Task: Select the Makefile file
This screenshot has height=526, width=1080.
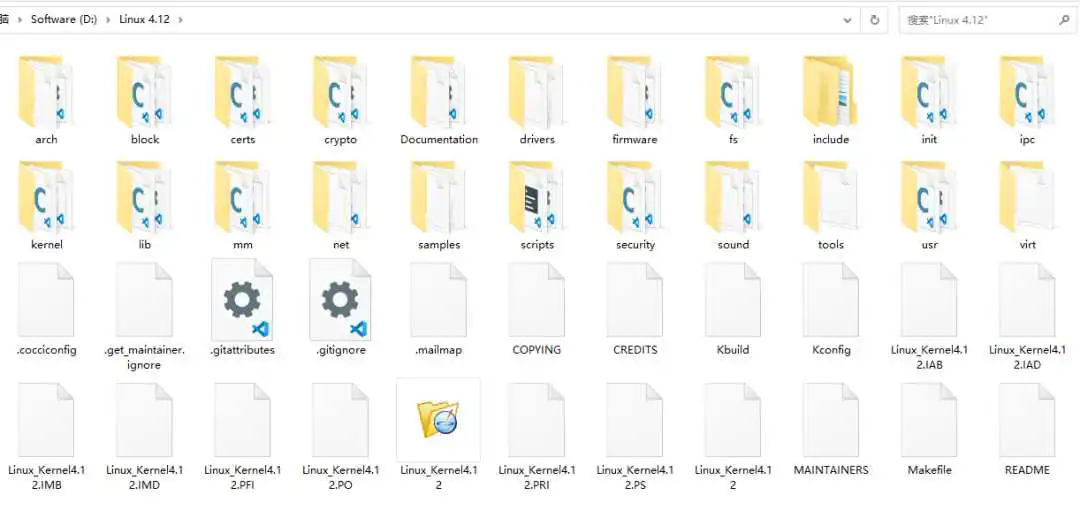Action: [x=928, y=428]
